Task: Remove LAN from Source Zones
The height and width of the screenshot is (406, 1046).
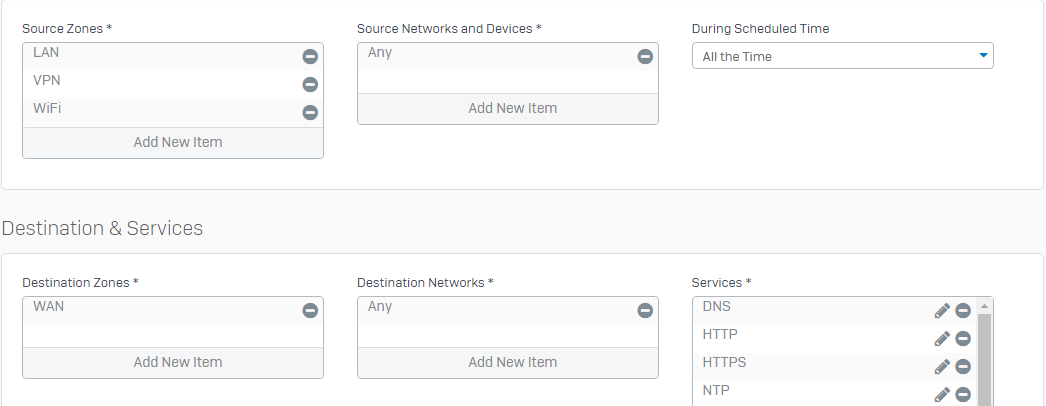Action: [x=310, y=57]
